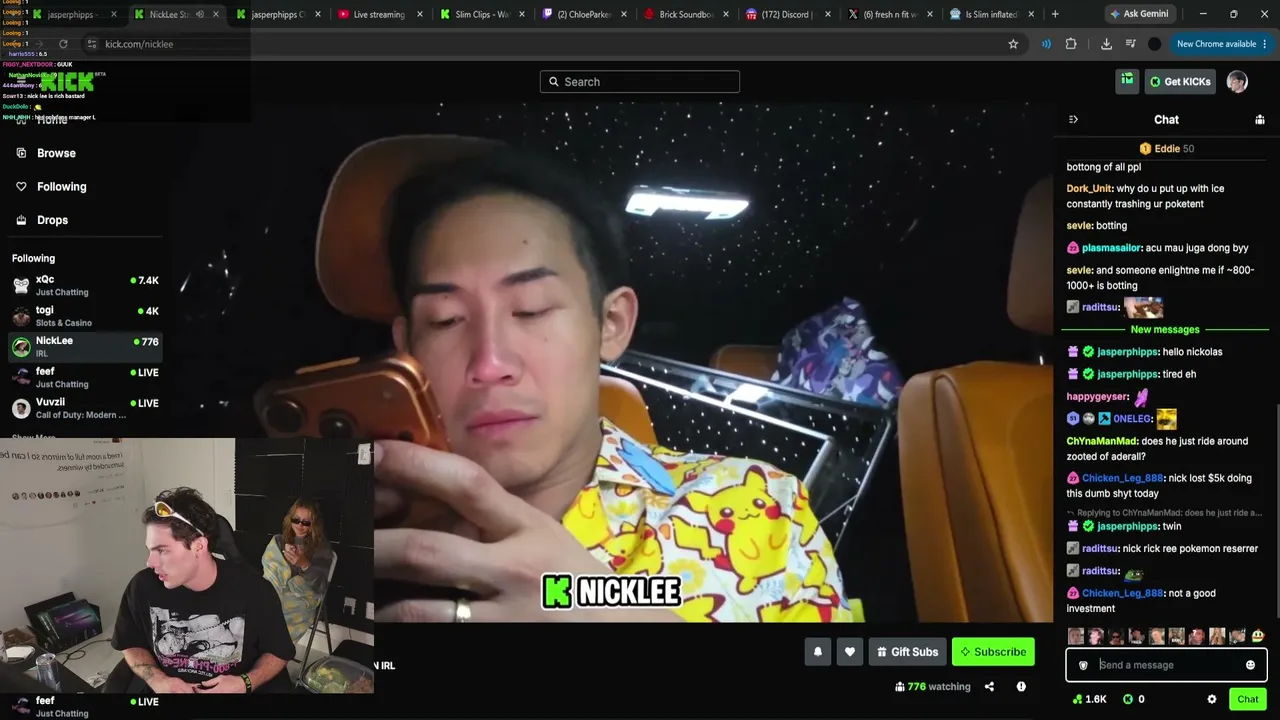Click the Get KICKs button
Screen dimensions: 1280x720
tap(1180, 82)
